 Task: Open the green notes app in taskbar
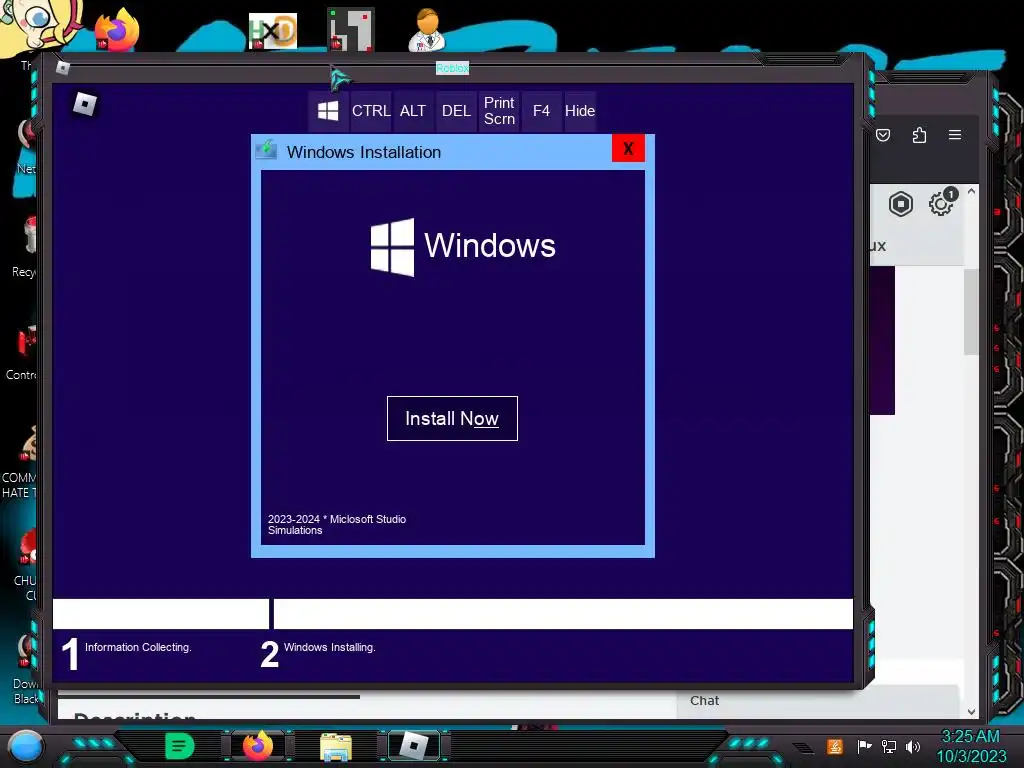(x=180, y=746)
